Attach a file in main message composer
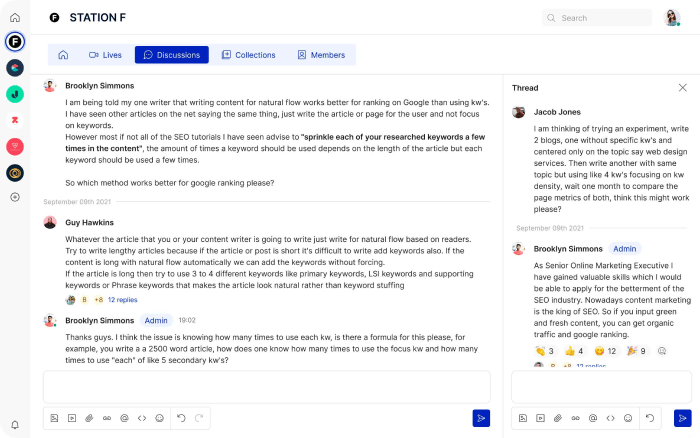 tap(89, 418)
